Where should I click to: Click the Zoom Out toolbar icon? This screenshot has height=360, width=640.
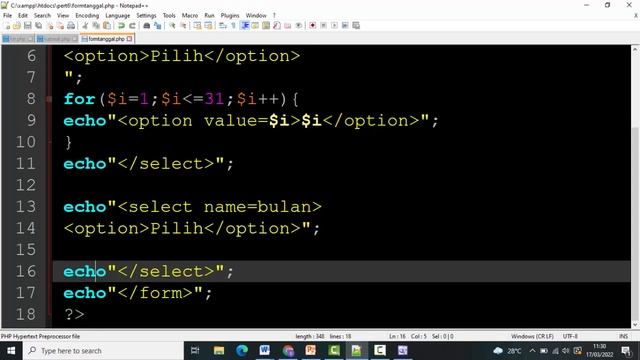(183, 25)
